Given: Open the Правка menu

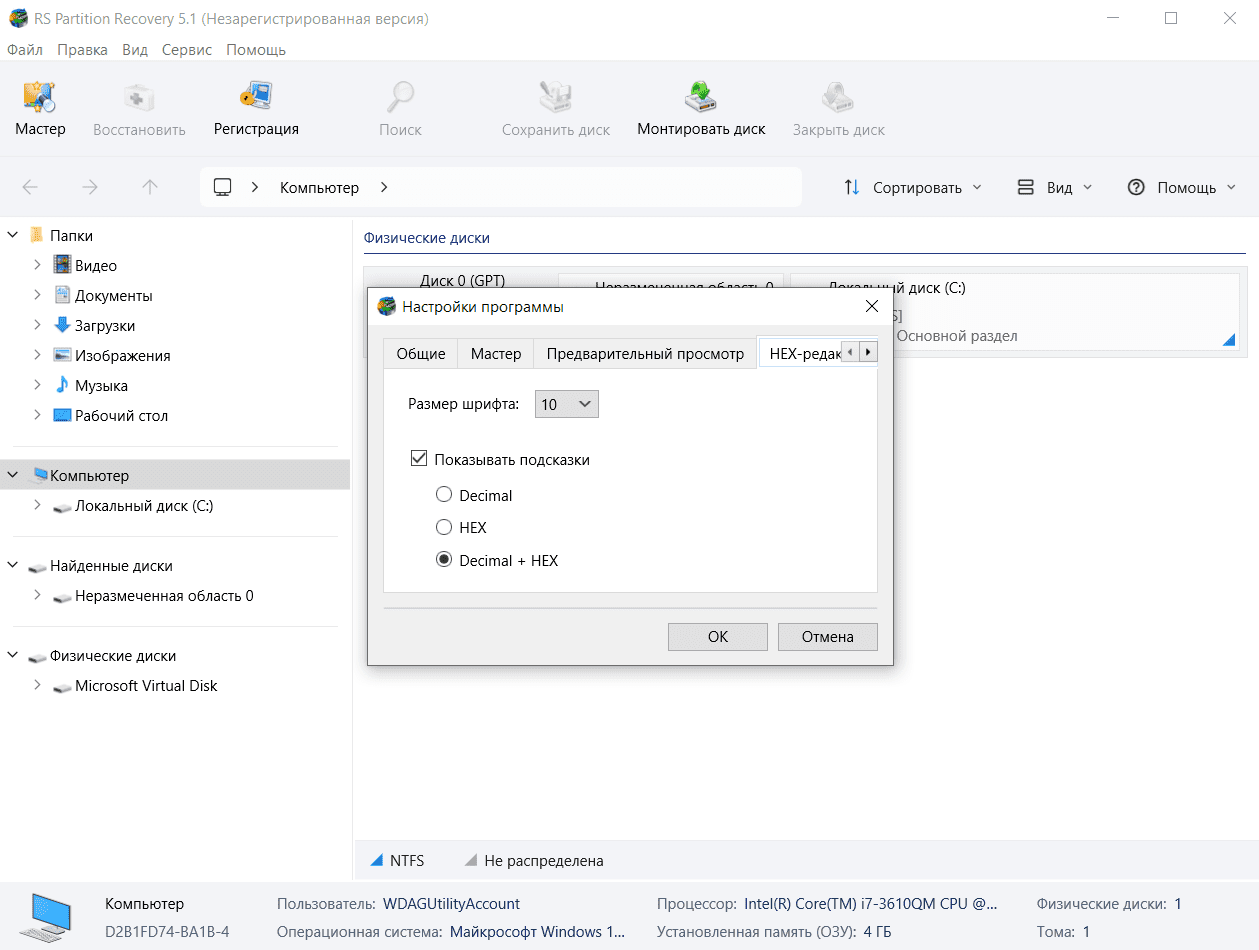Looking at the screenshot, I should click(82, 49).
